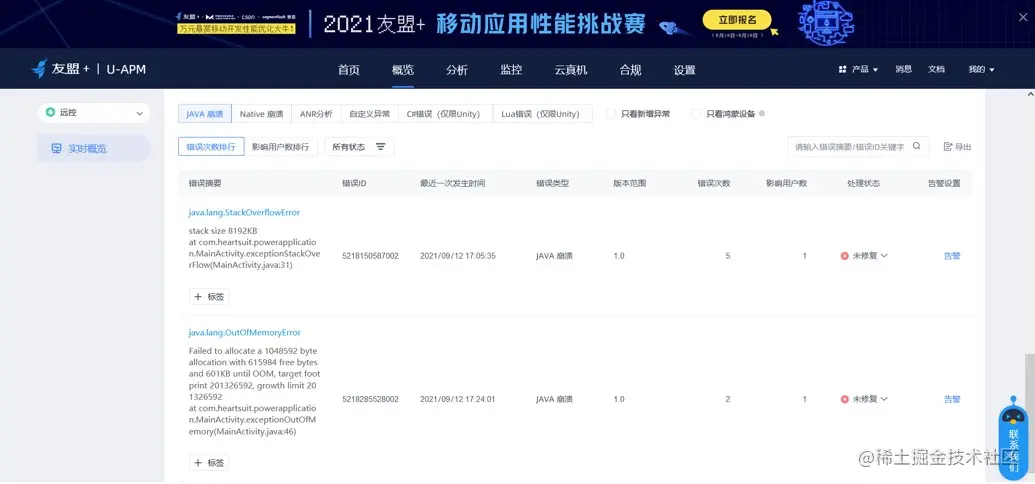Viewport: 1035px width, 484px height.
Task: Change 未修复 status for StackOverflowError row
Action: coord(864,256)
